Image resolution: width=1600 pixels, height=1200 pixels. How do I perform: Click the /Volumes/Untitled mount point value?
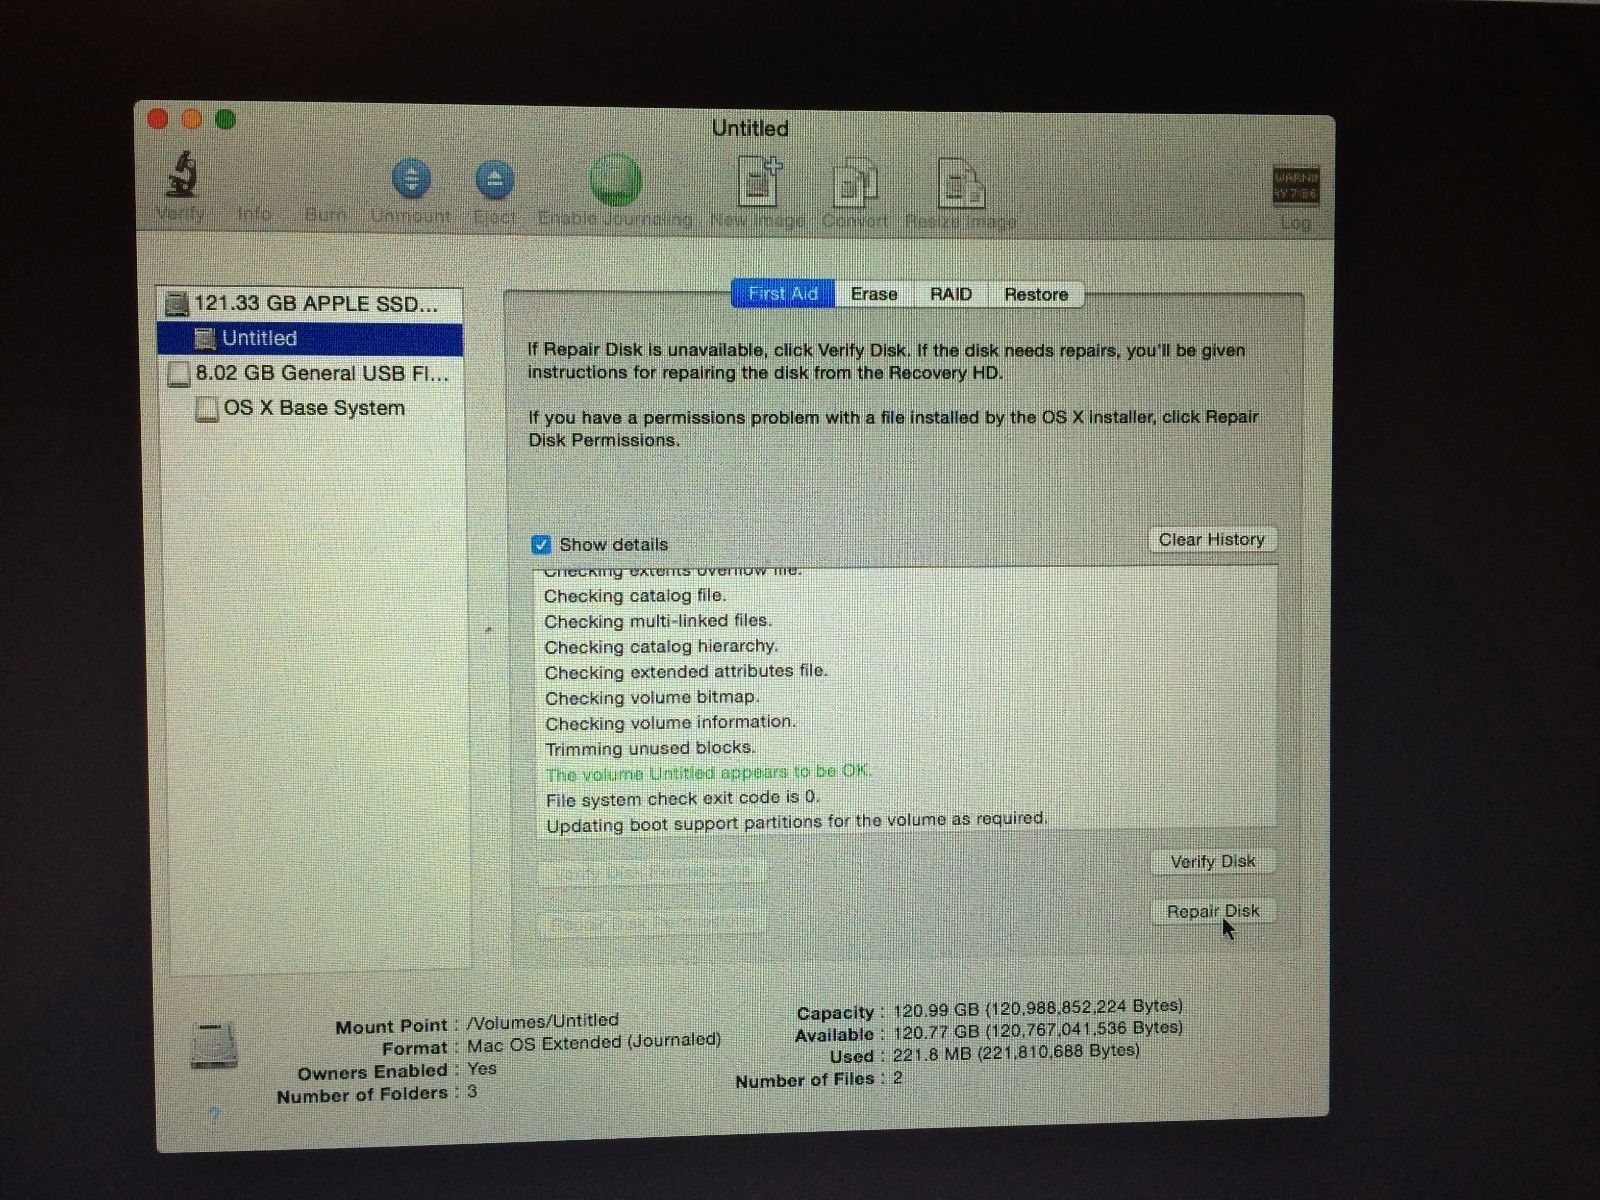[543, 1021]
